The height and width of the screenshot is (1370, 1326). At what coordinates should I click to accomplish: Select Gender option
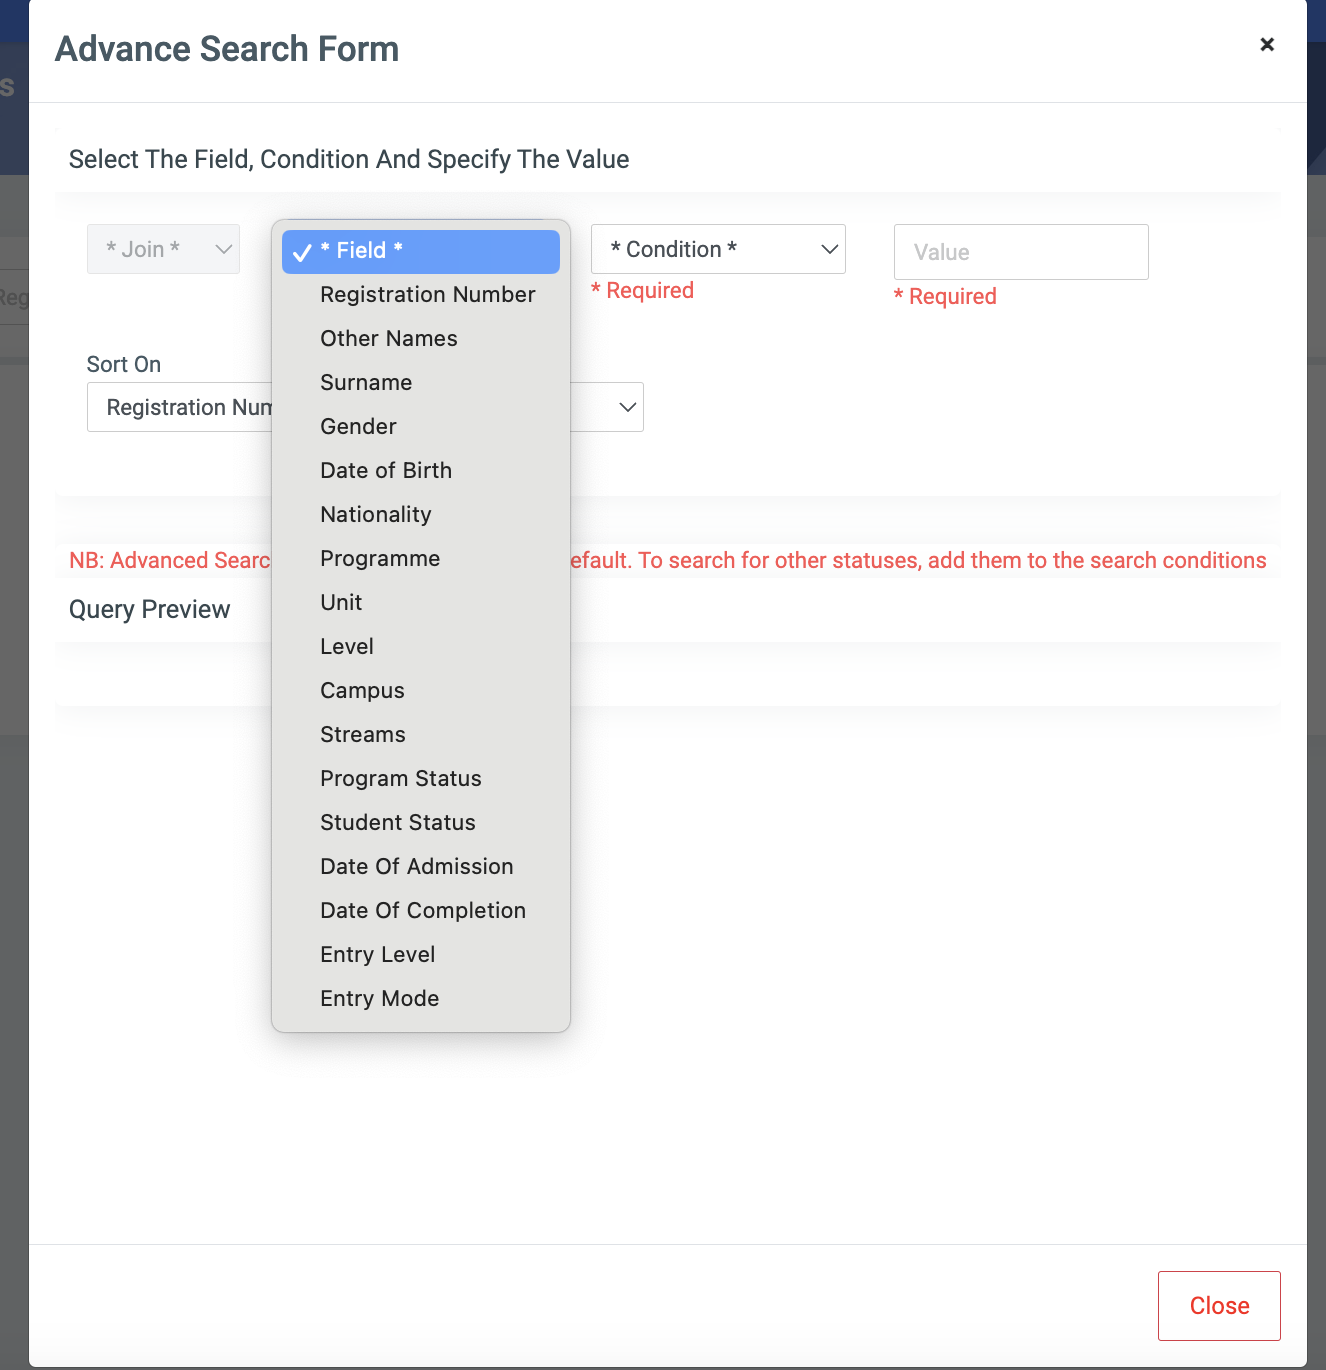coord(421,427)
